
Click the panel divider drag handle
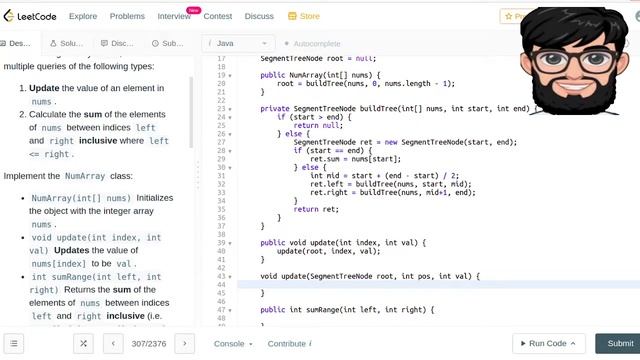[198, 176]
